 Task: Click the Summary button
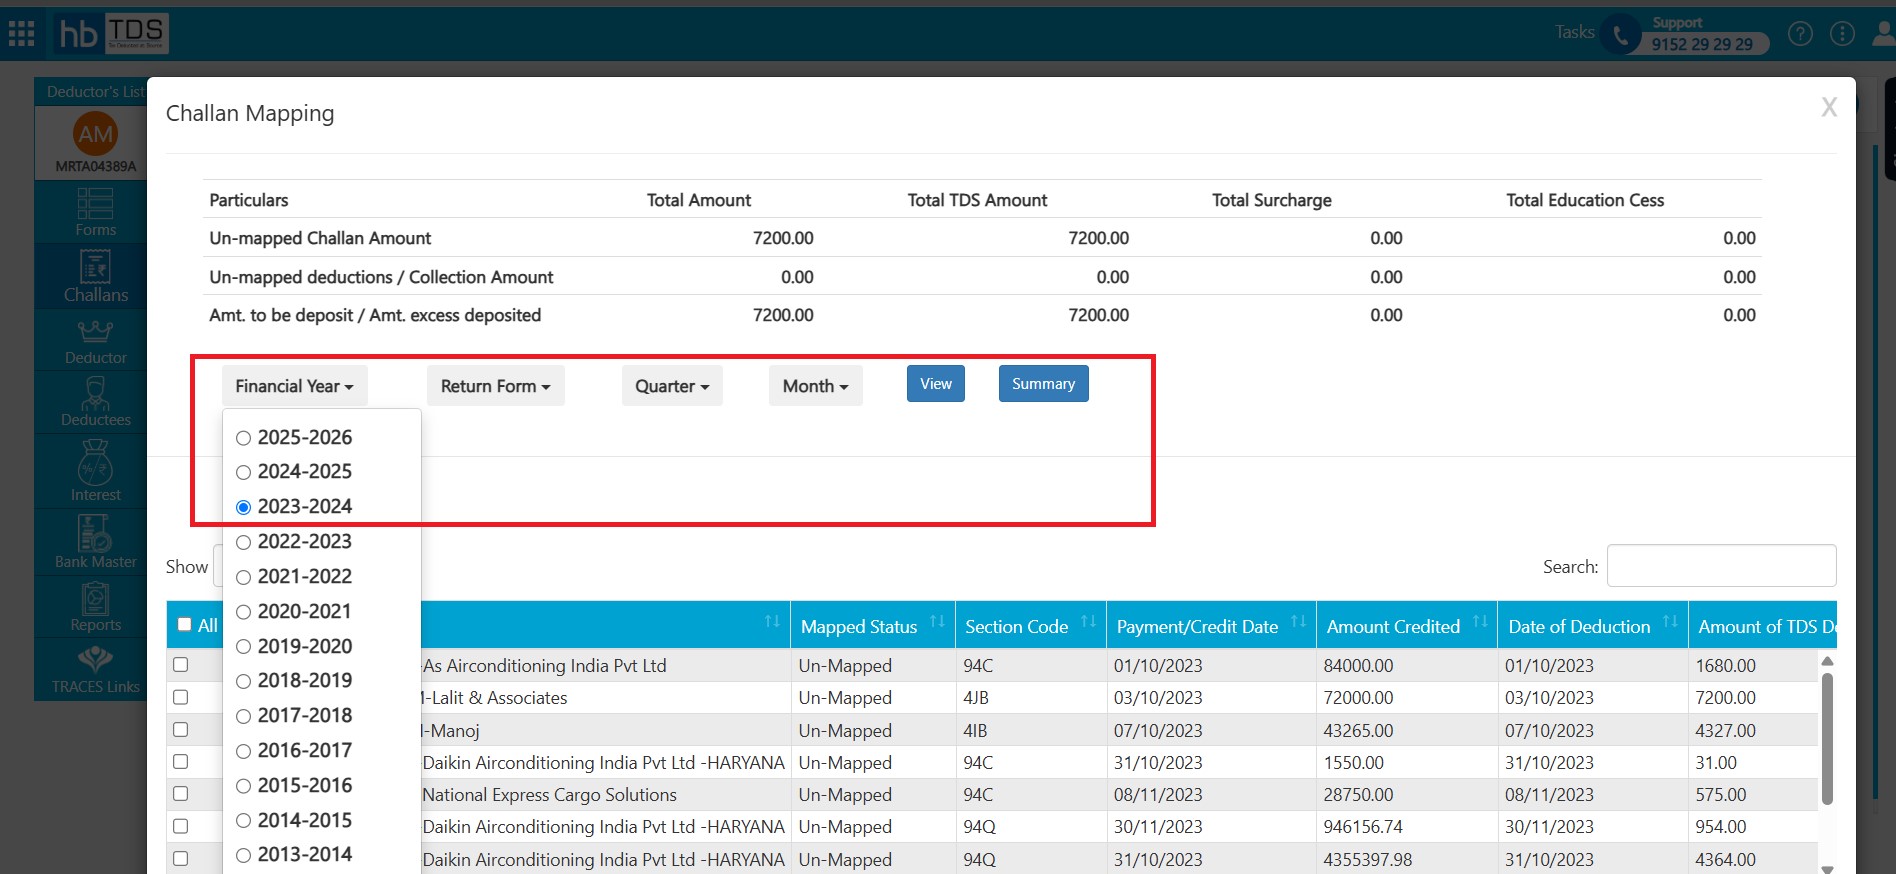[1043, 384]
